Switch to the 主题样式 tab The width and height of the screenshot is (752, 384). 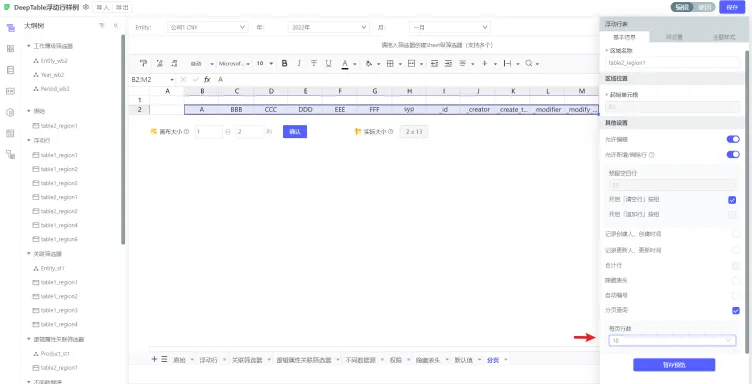[x=723, y=36]
